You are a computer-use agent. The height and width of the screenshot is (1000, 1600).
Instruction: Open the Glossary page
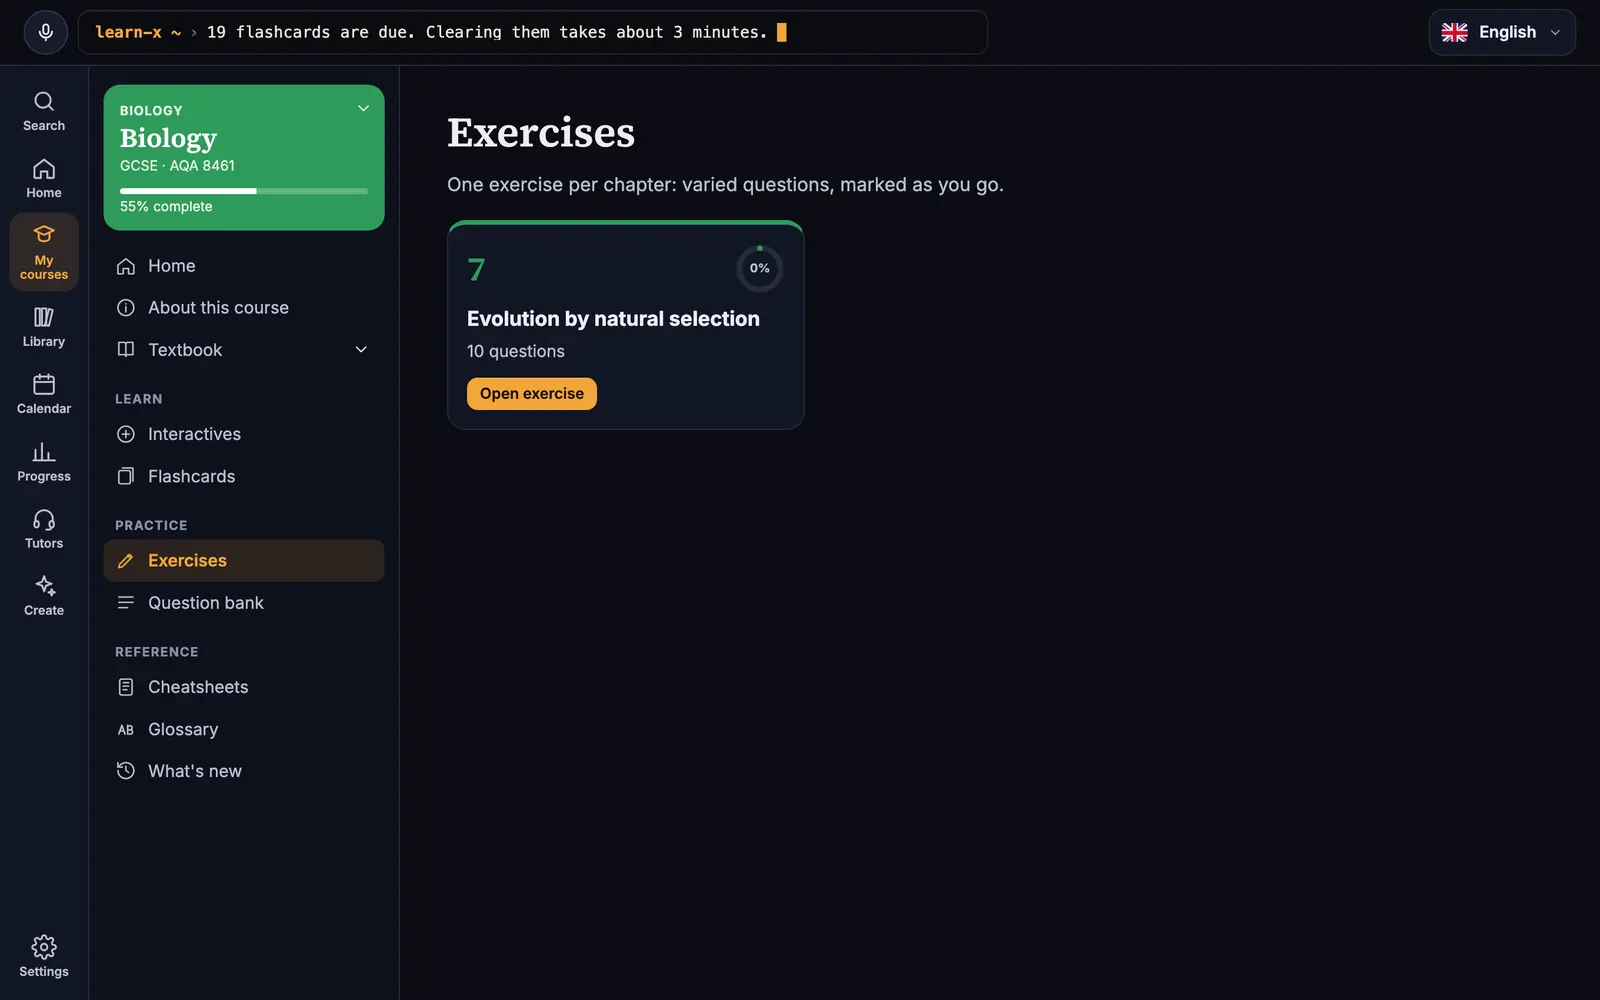[244, 730]
